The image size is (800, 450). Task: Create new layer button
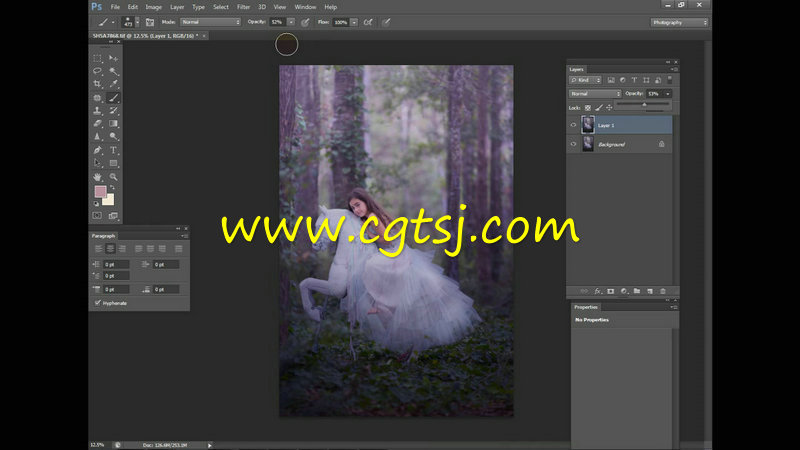click(650, 291)
